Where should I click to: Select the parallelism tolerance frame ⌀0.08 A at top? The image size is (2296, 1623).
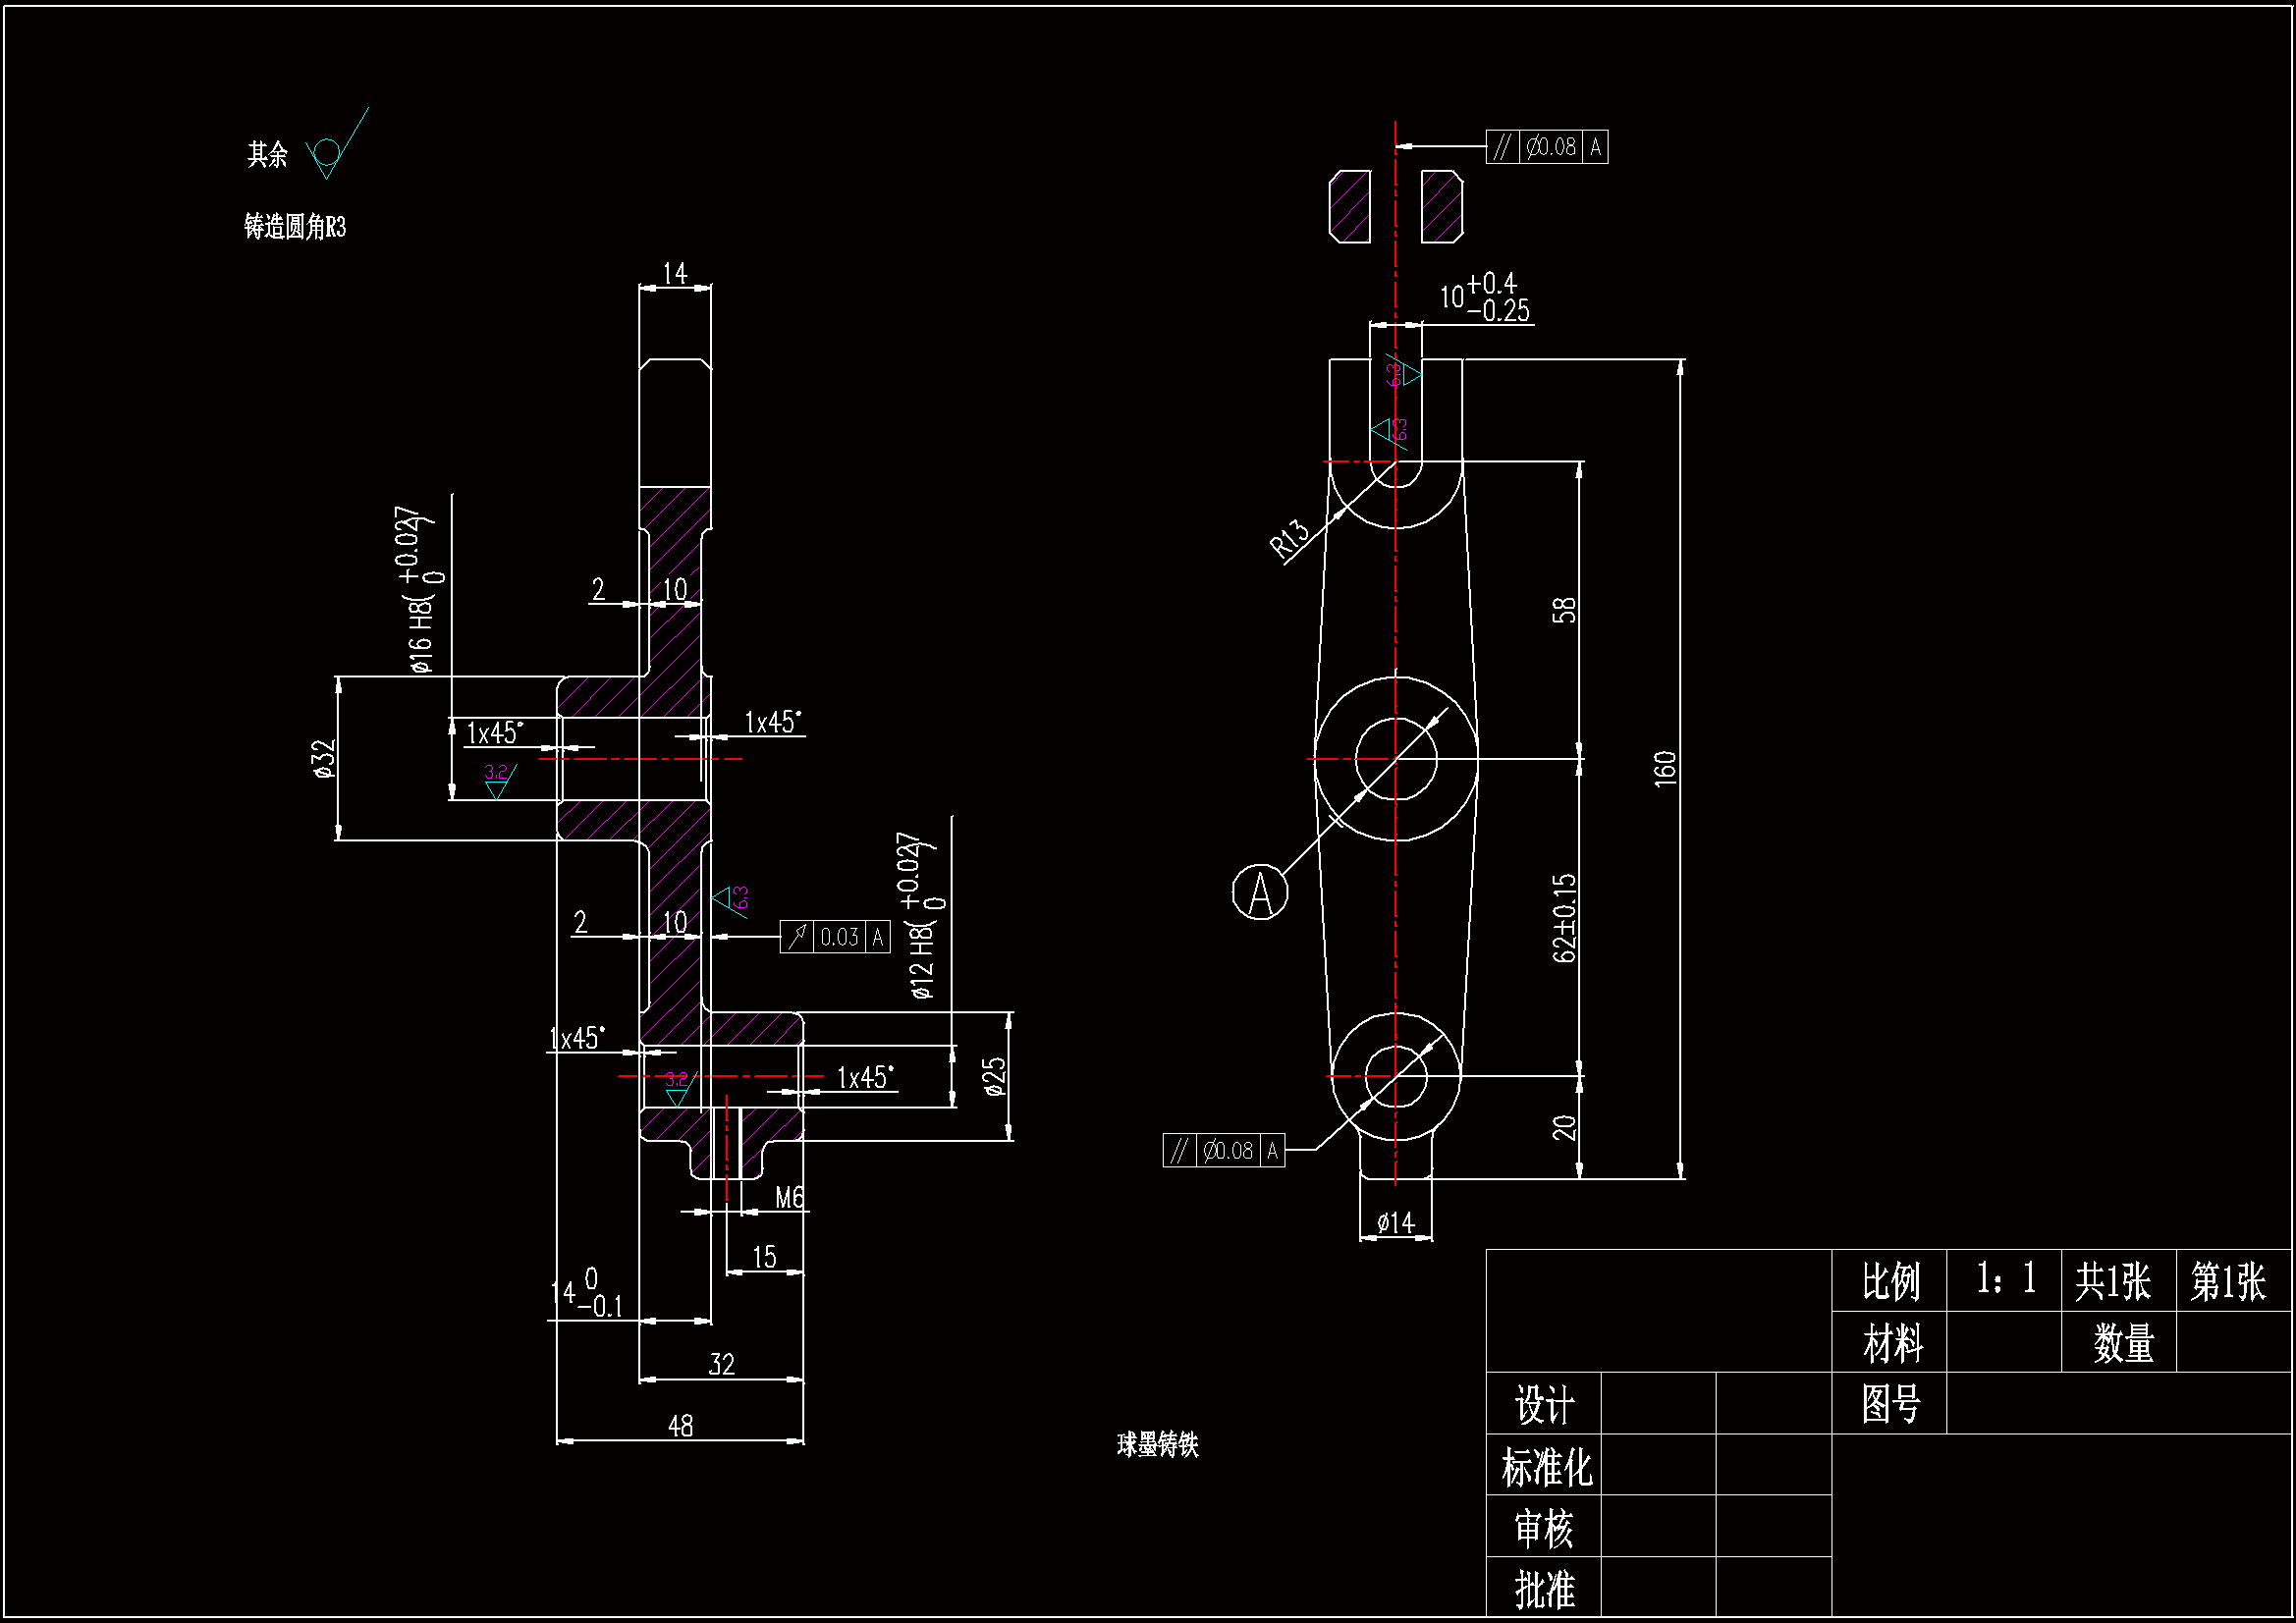(1550, 148)
